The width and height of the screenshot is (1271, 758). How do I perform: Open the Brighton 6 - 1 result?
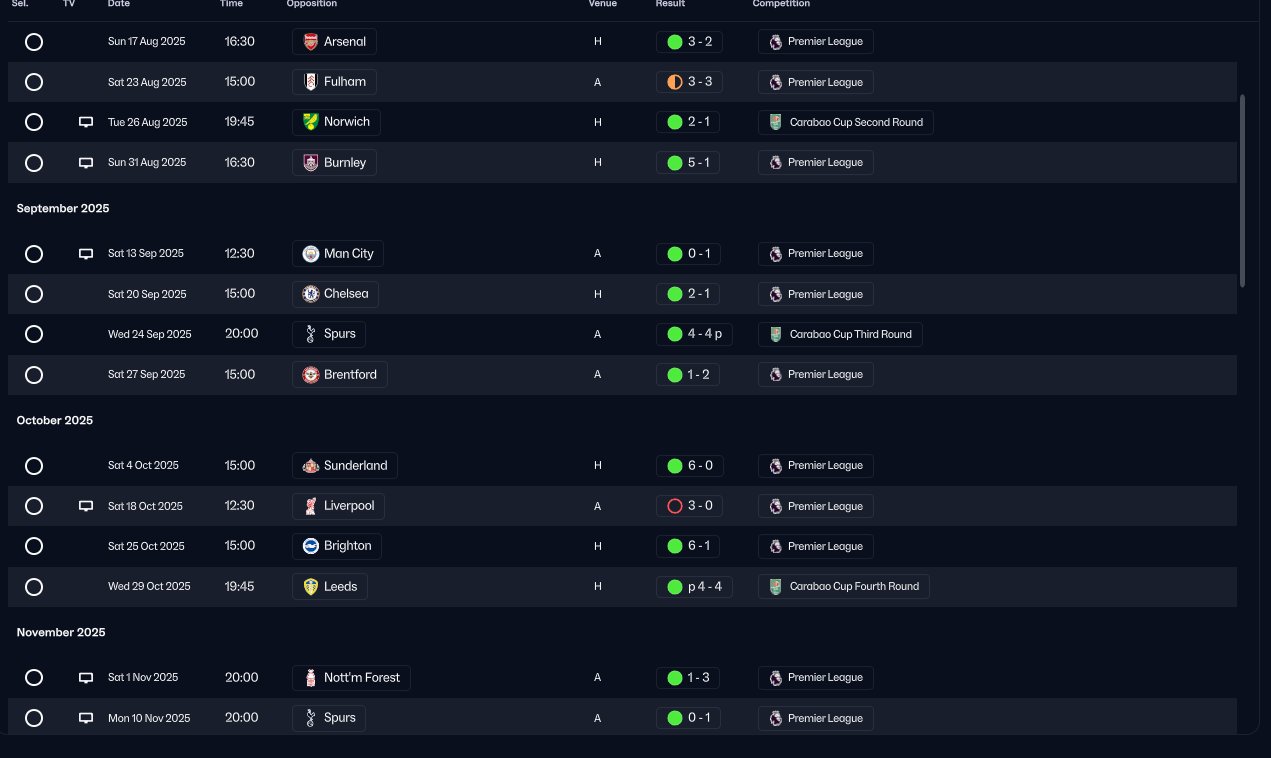tap(689, 546)
